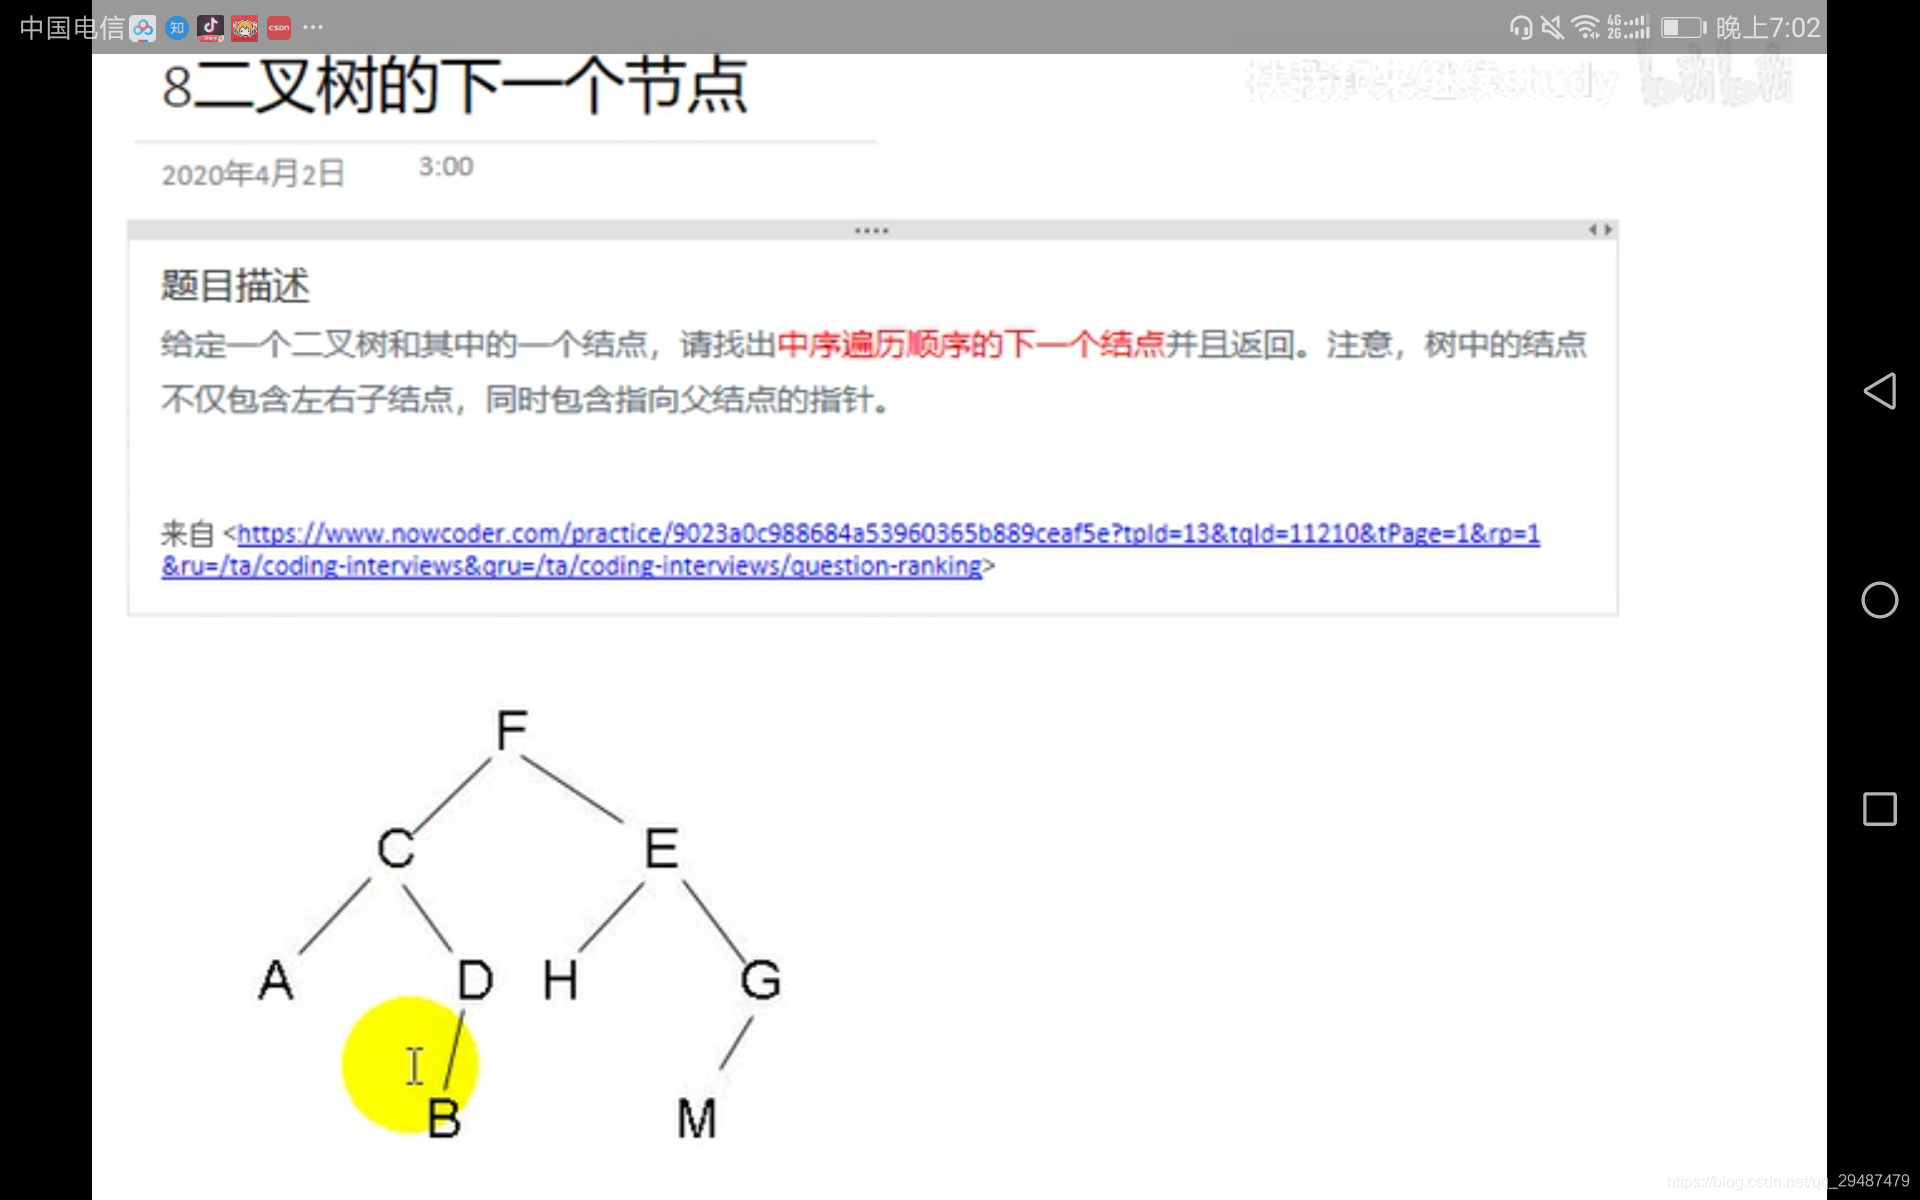Click tree node D

pos(475,980)
